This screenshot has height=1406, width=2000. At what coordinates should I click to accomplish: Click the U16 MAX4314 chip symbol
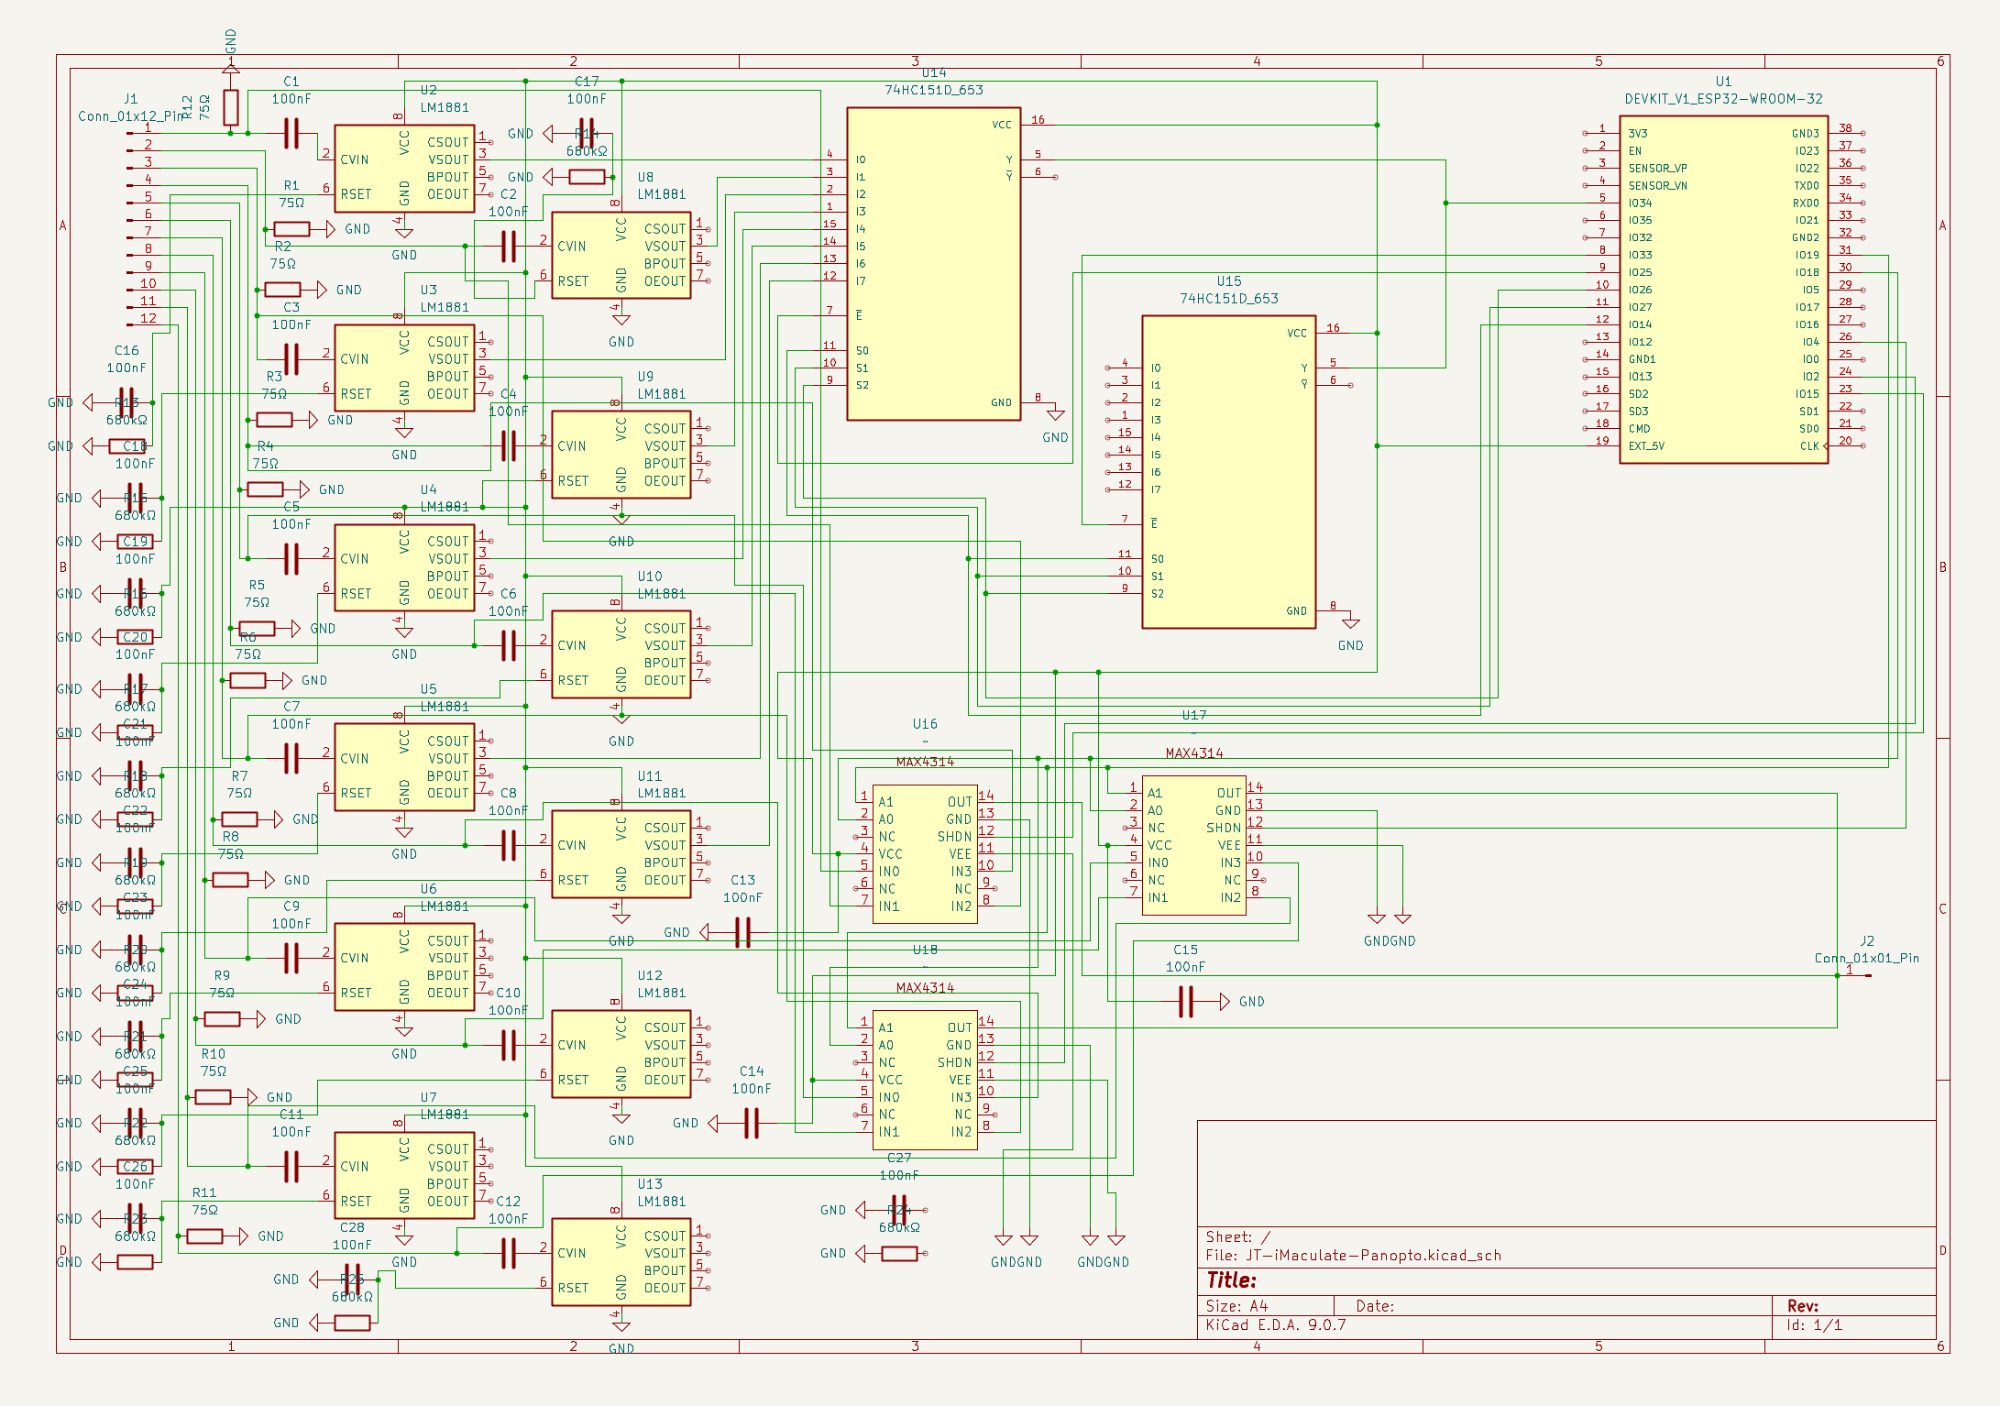coord(924,853)
